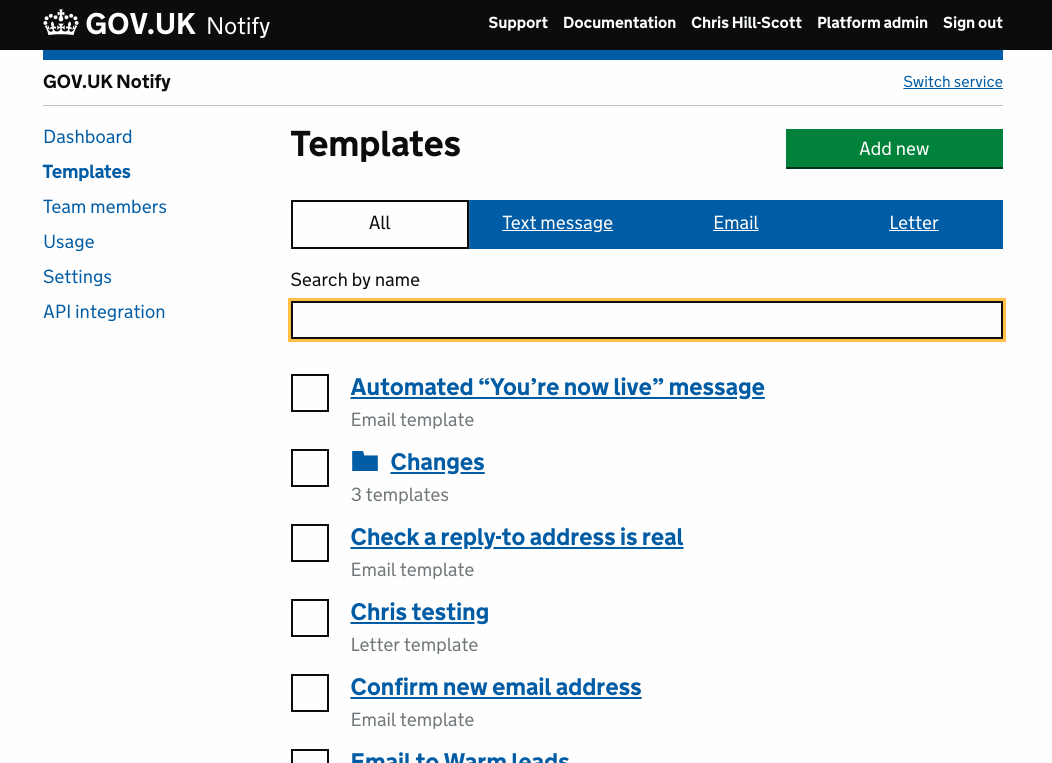Open the Changes folder icon

click(x=365, y=461)
